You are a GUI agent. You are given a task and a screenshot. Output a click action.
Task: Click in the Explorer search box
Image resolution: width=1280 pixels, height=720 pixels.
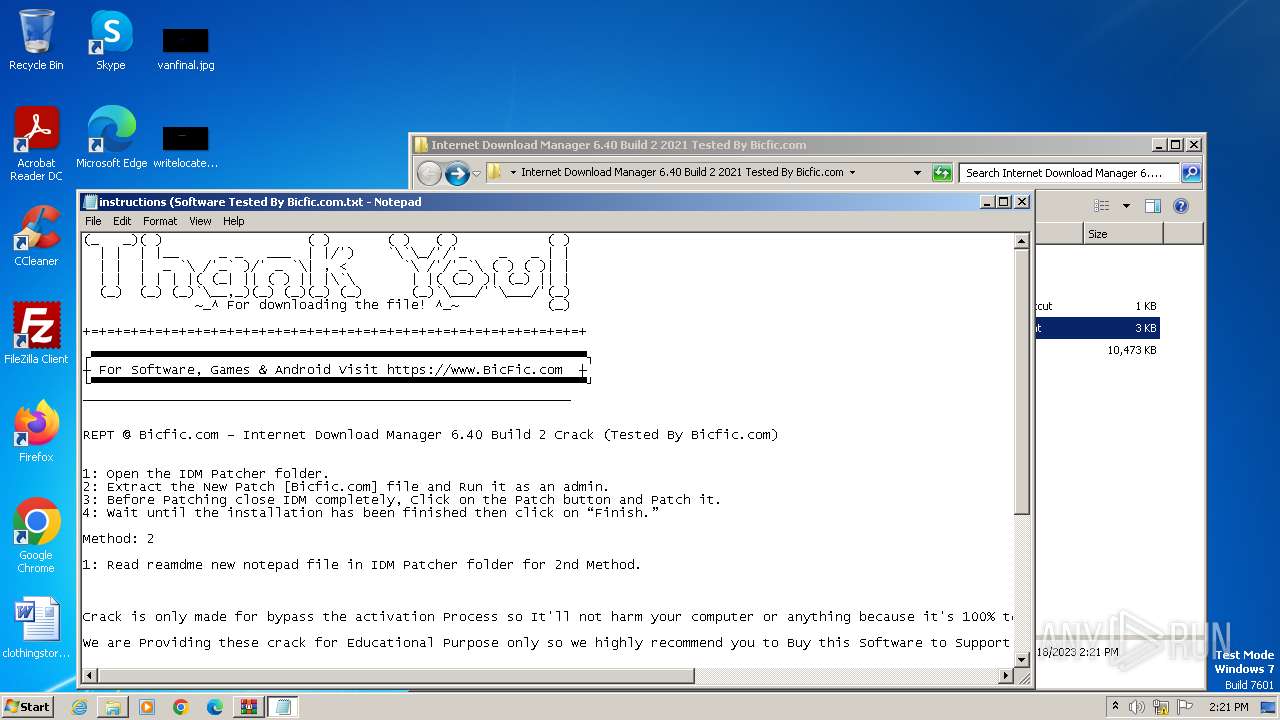coord(1068,172)
